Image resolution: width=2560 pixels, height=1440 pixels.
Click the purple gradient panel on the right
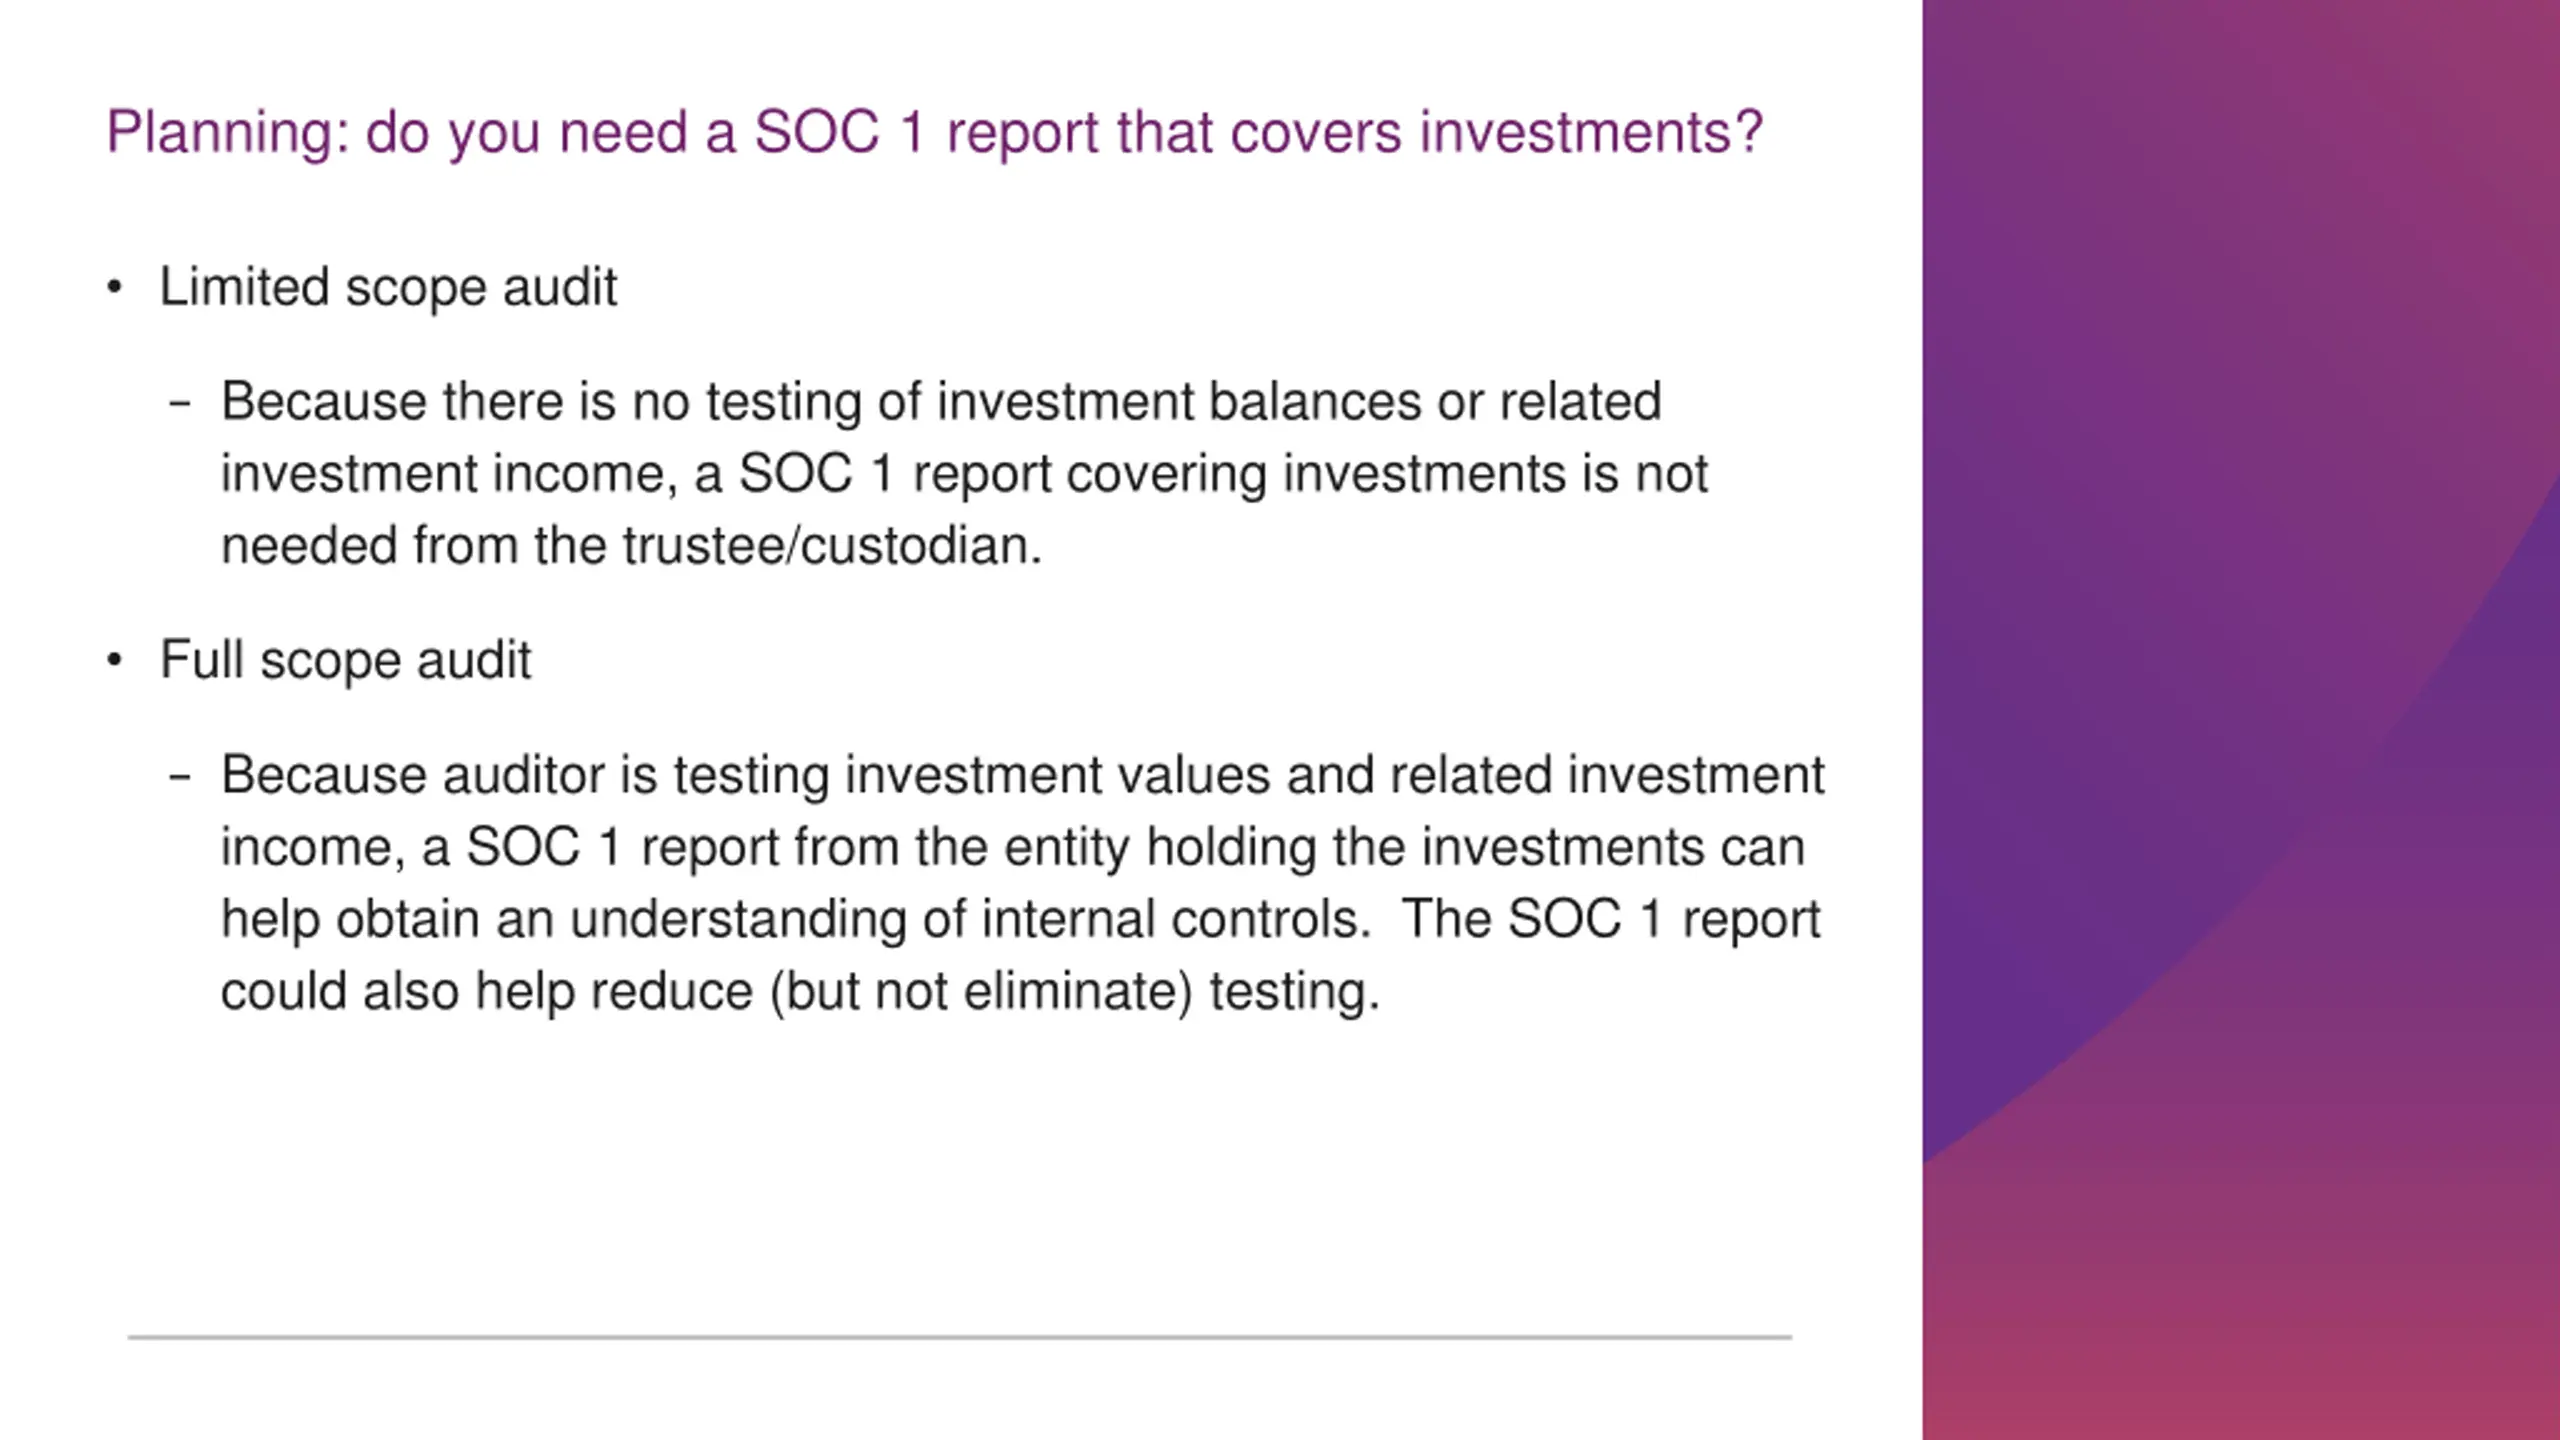tap(2241, 720)
